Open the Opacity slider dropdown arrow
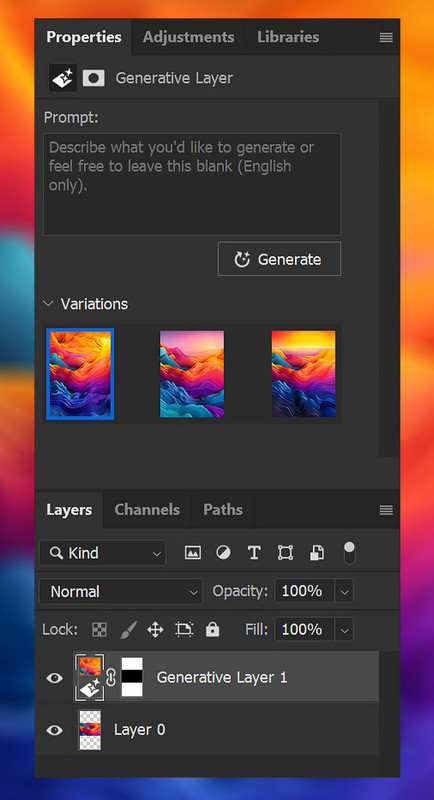The width and height of the screenshot is (434, 800). (x=344, y=591)
